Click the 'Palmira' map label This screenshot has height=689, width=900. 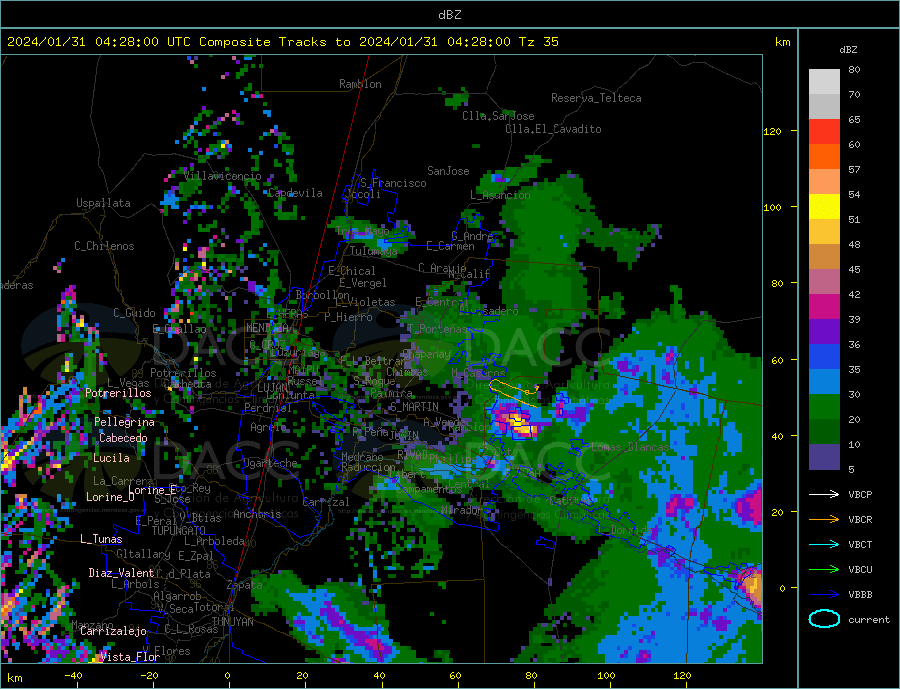tap(391, 394)
